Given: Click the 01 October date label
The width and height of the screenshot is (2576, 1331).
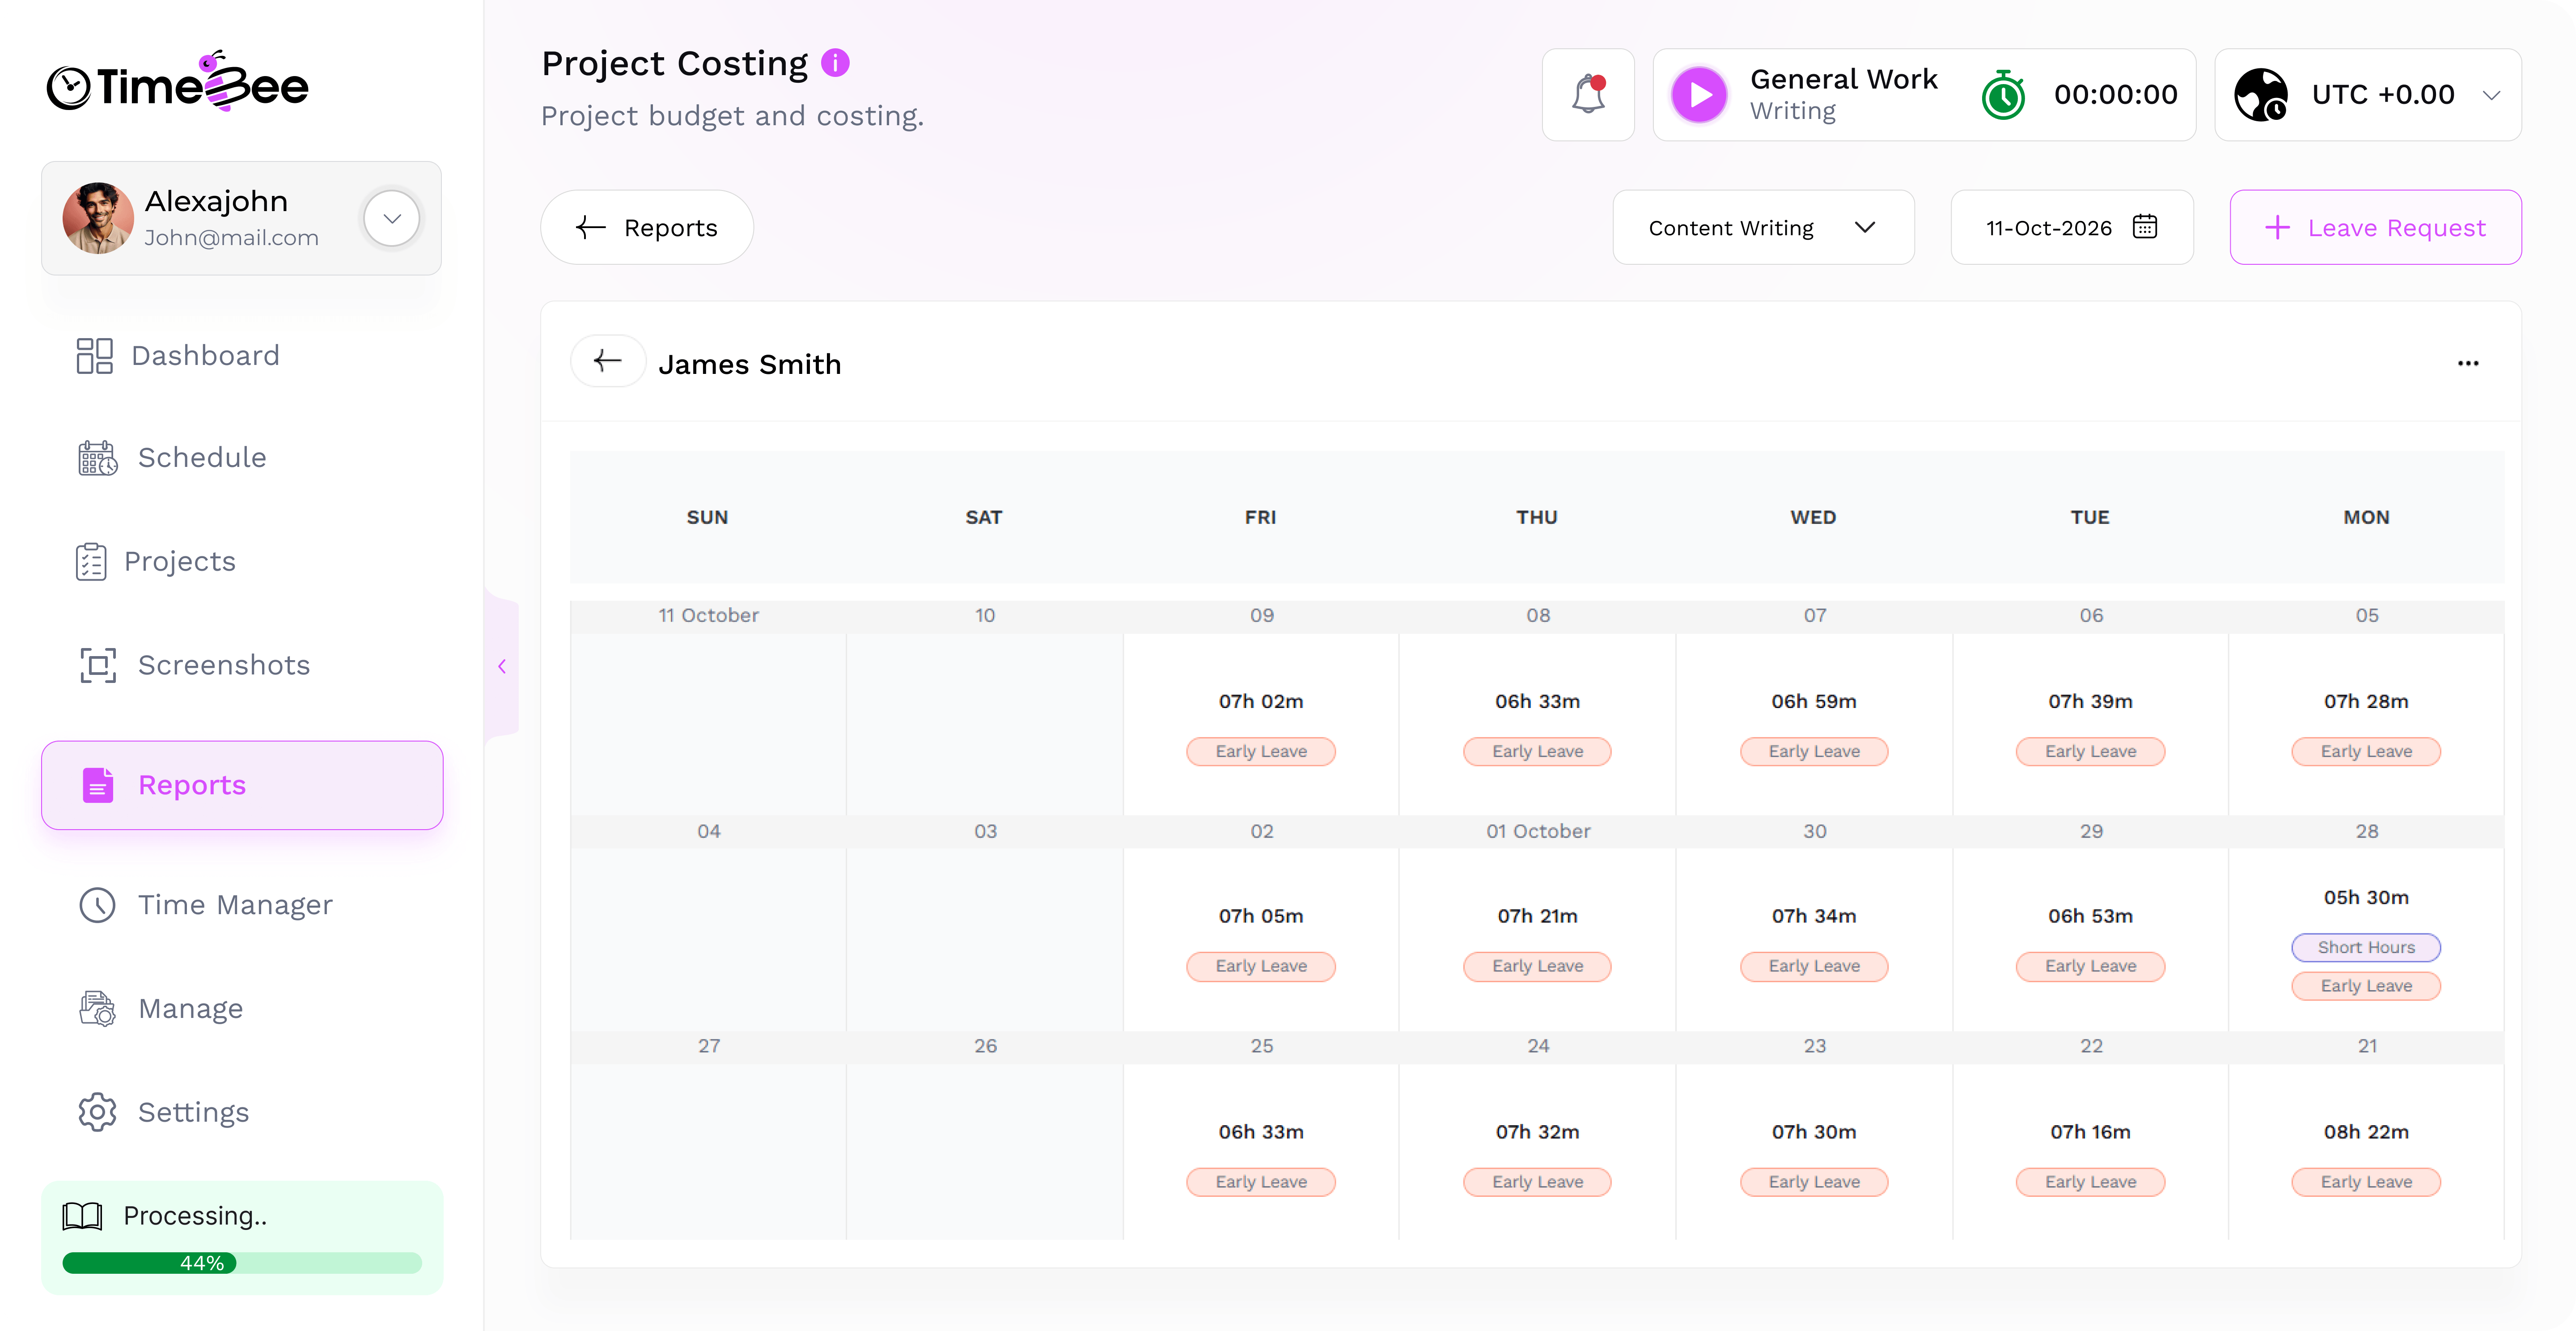Looking at the screenshot, I should [1537, 831].
